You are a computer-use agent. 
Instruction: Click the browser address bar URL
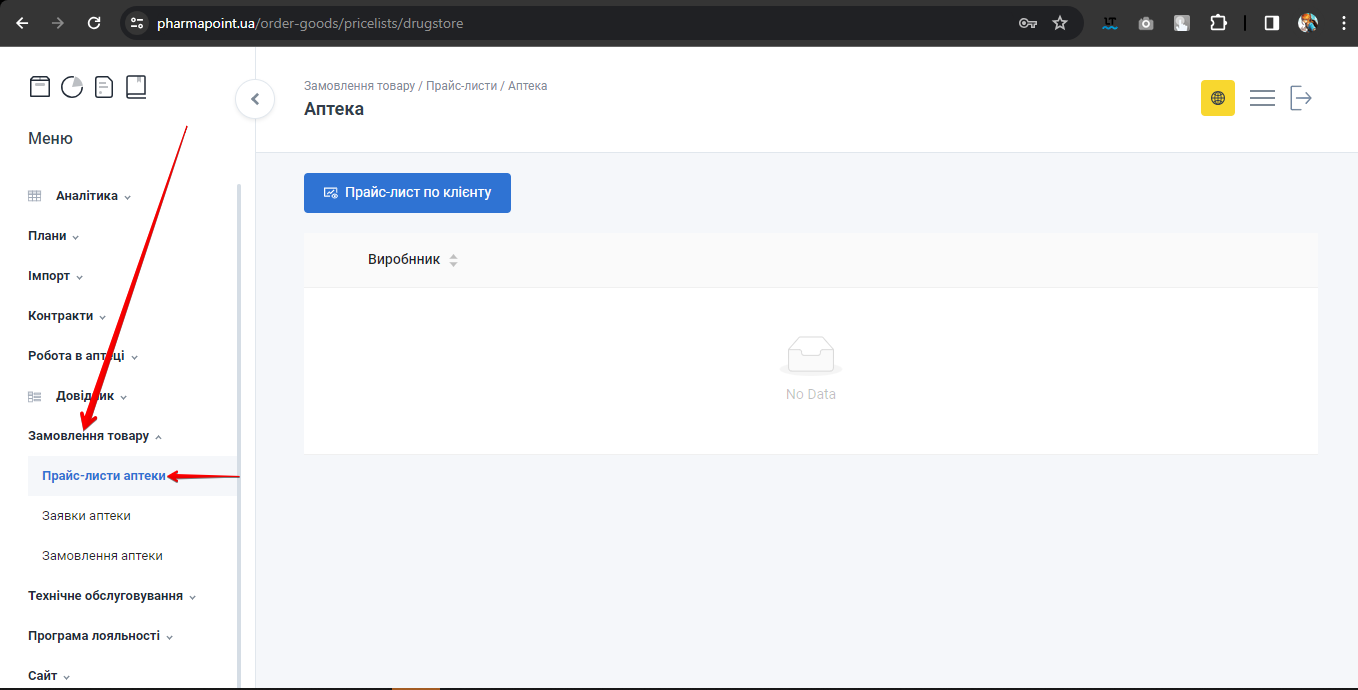[x=310, y=23]
